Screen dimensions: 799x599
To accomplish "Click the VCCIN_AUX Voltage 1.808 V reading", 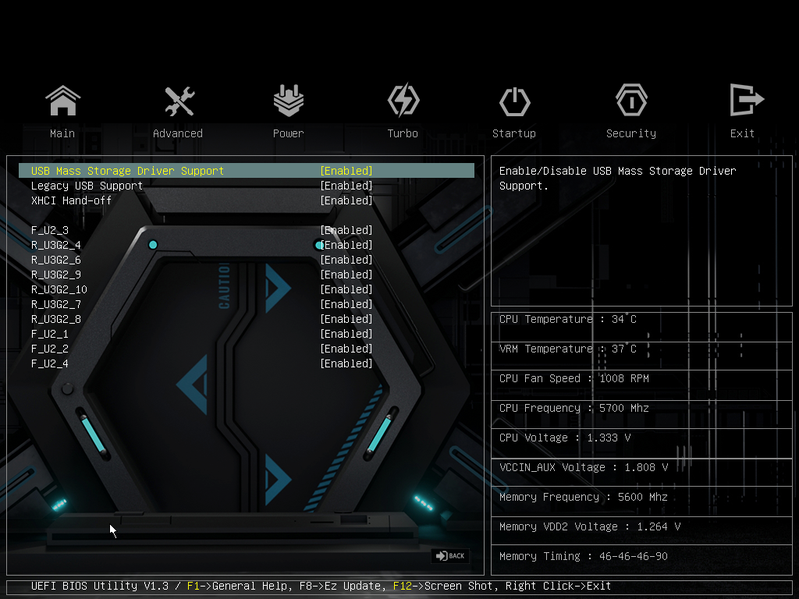I will (x=583, y=467).
